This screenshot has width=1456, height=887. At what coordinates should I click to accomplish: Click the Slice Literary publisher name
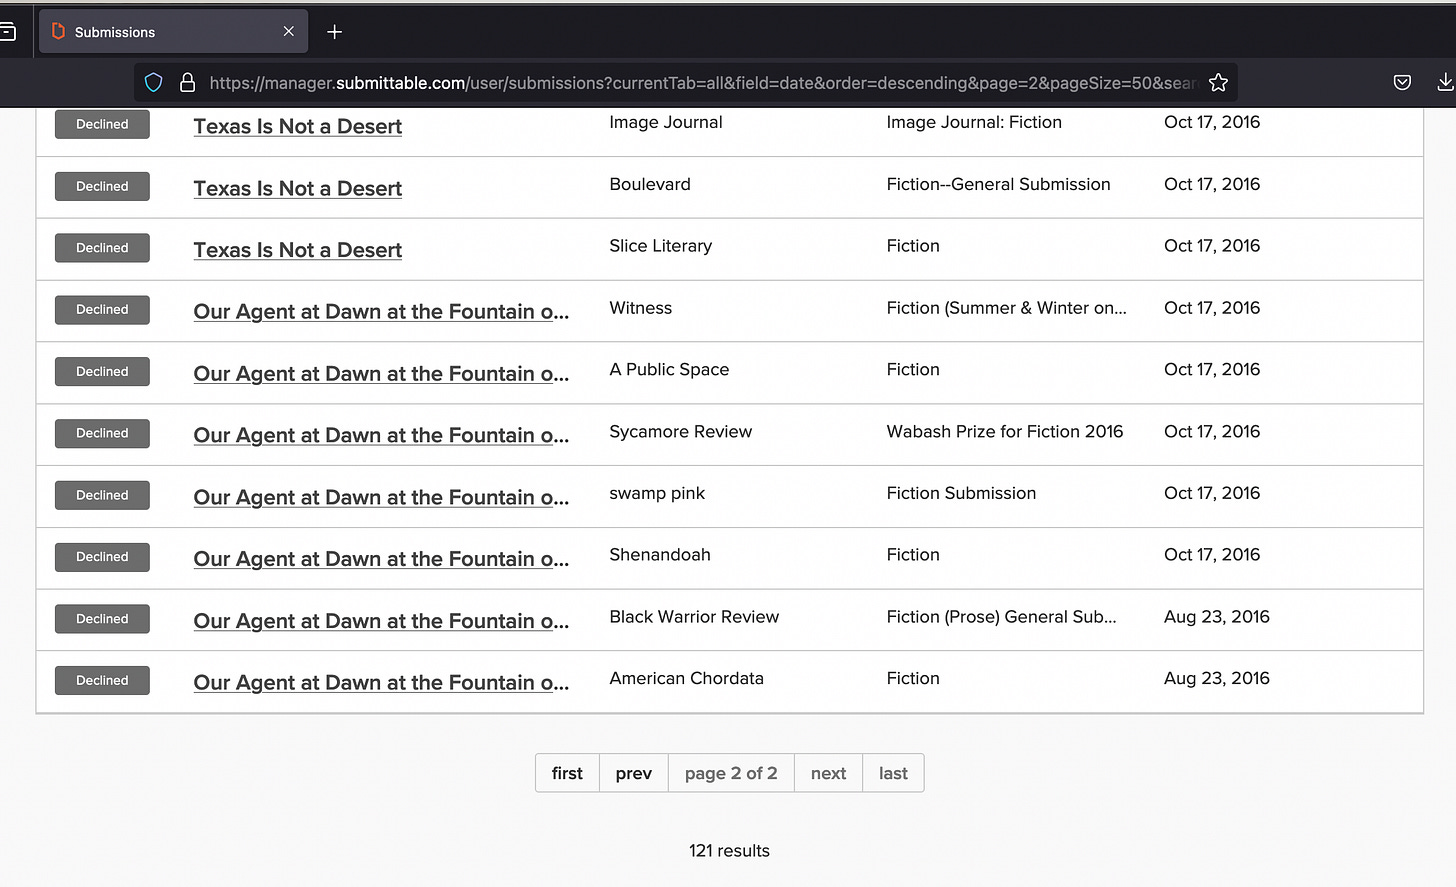(661, 246)
